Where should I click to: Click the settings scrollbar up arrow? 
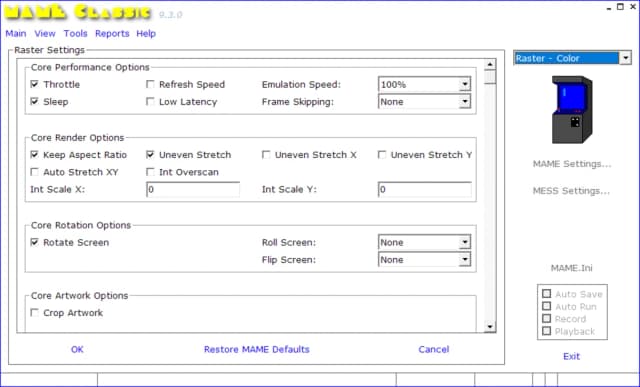[490, 64]
